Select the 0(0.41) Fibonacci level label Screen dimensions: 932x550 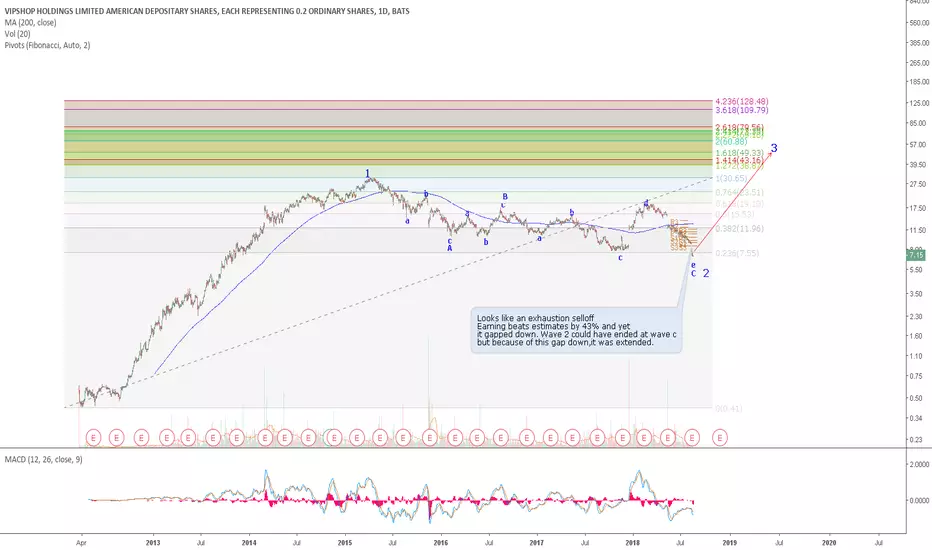point(729,409)
